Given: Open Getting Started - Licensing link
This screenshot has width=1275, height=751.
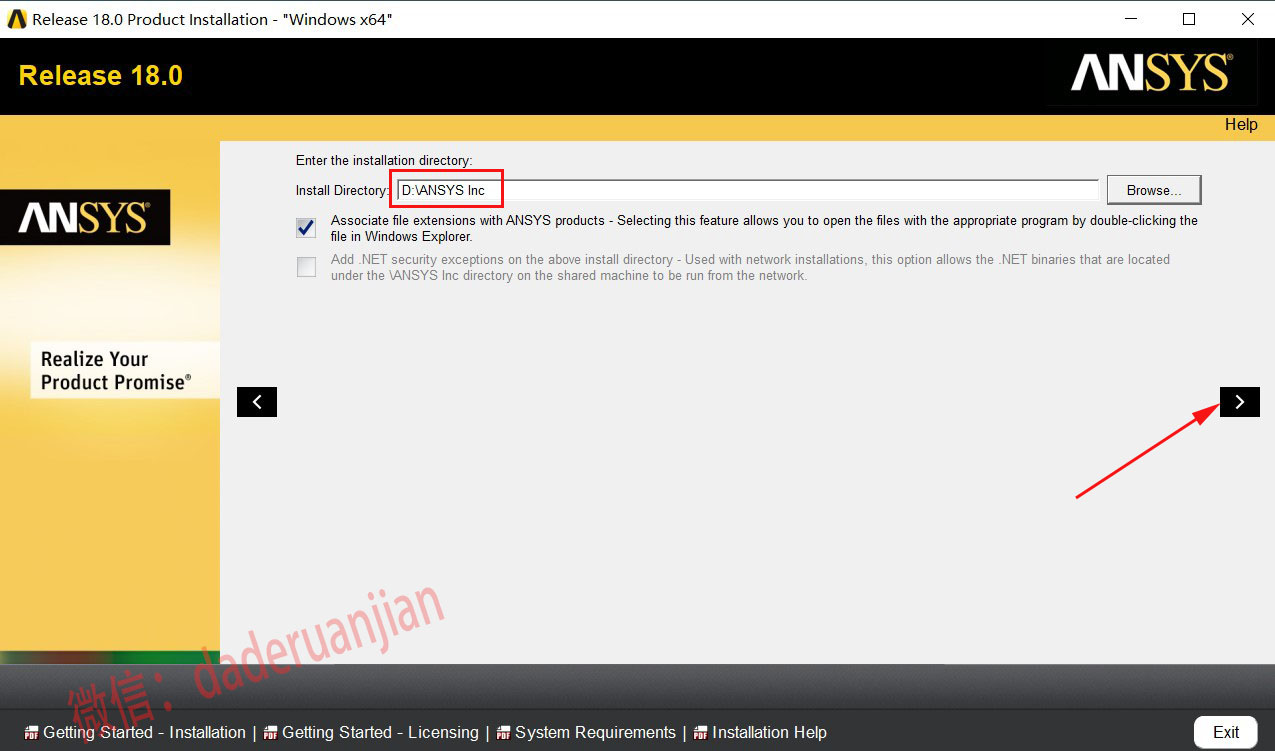Looking at the screenshot, I should tap(380, 733).
